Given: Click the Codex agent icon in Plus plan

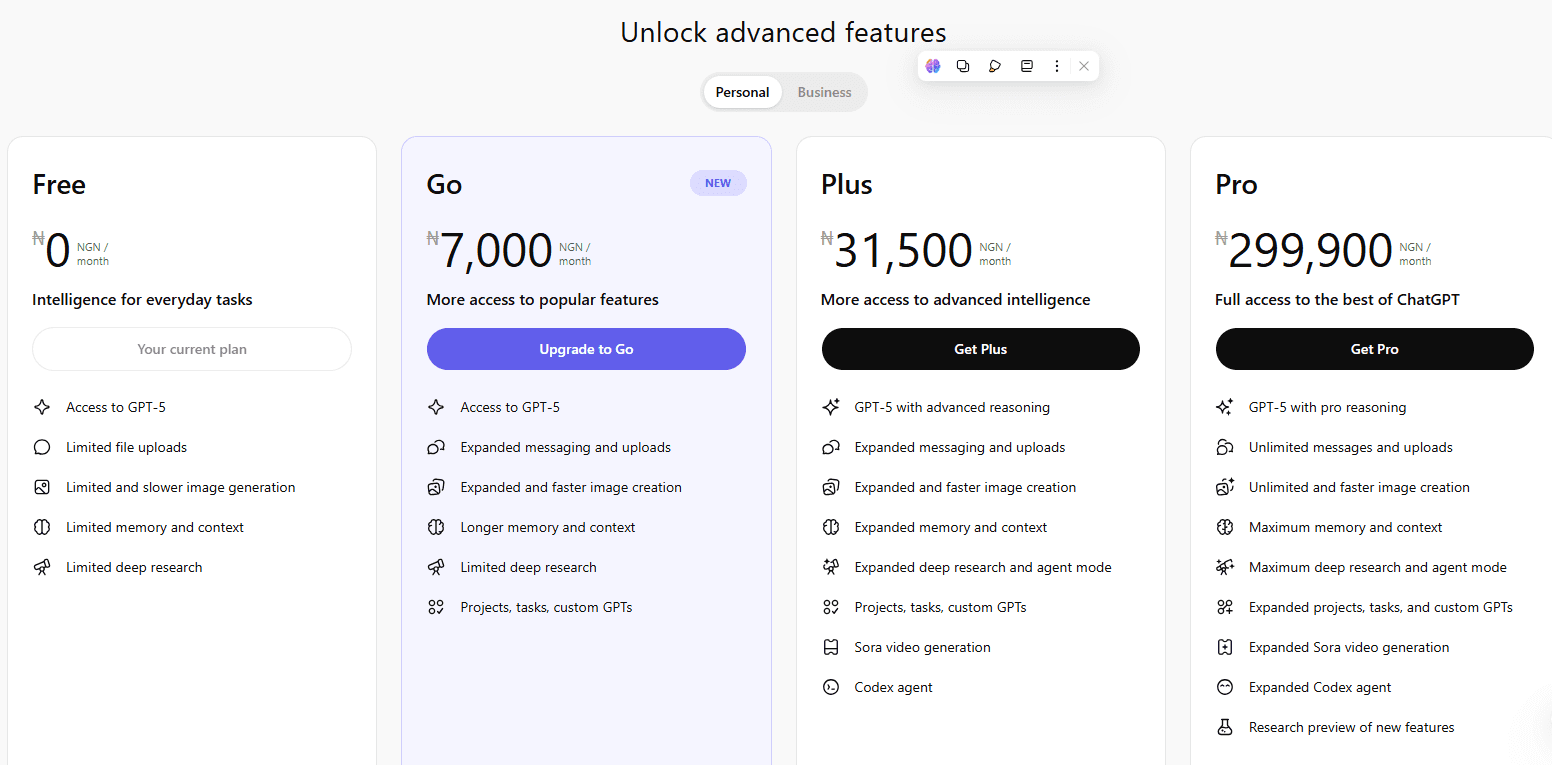Looking at the screenshot, I should point(830,687).
